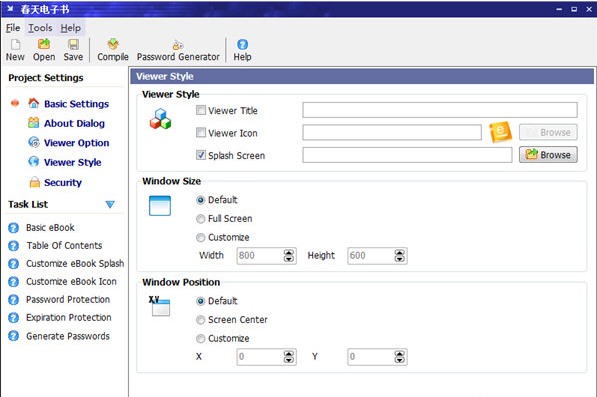Click help icon beside Customize eBook Icon
This screenshot has width=597, height=397.
tap(13, 282)
